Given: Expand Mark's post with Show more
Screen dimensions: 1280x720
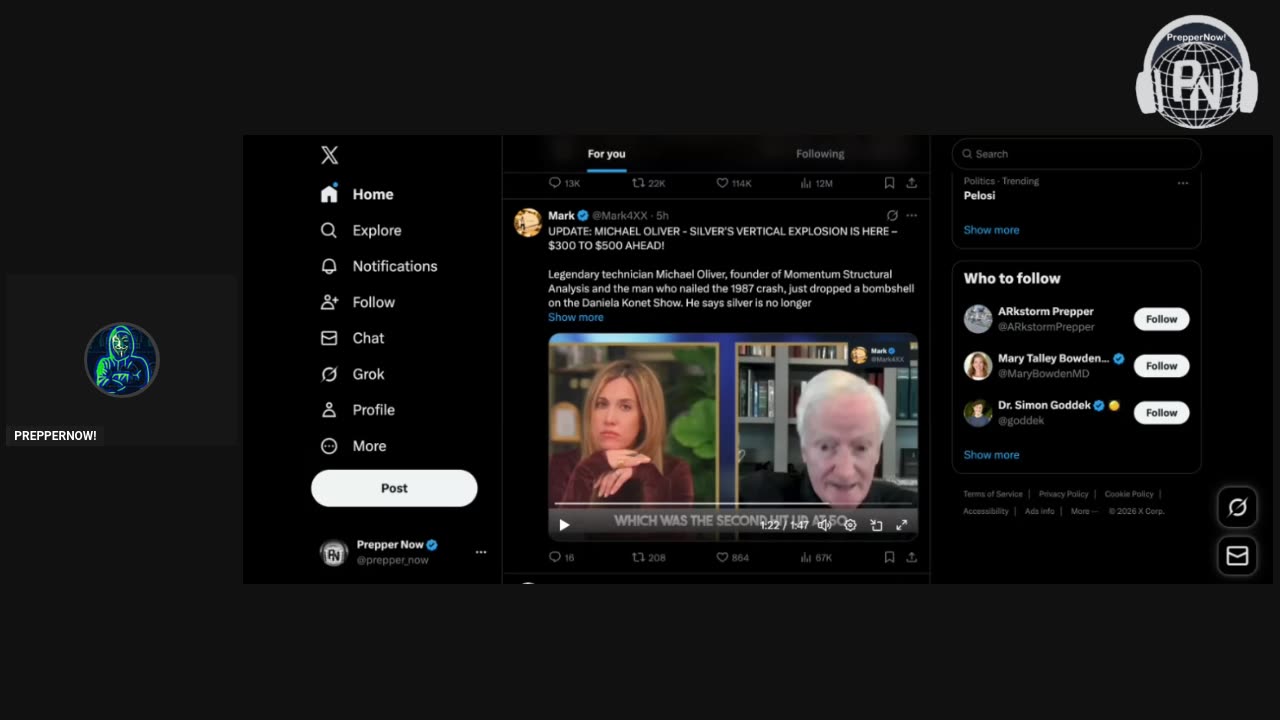Looking at the screenshot, I should [x=576, y=317].
